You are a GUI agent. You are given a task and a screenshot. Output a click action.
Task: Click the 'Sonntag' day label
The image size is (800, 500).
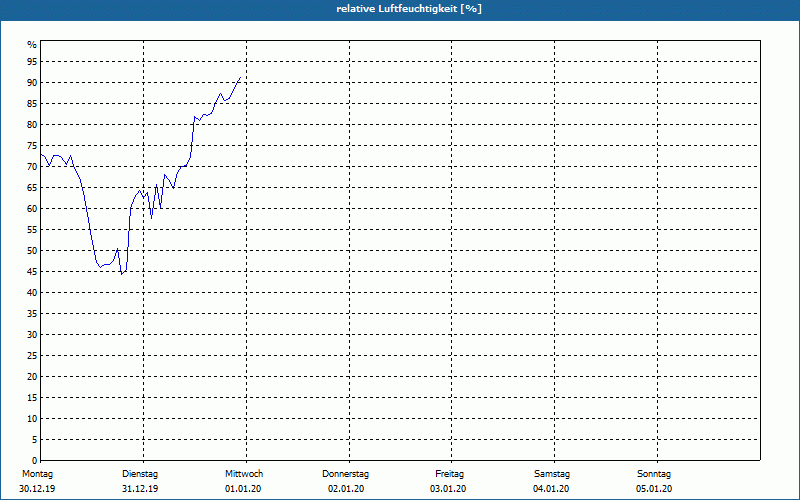654,474
